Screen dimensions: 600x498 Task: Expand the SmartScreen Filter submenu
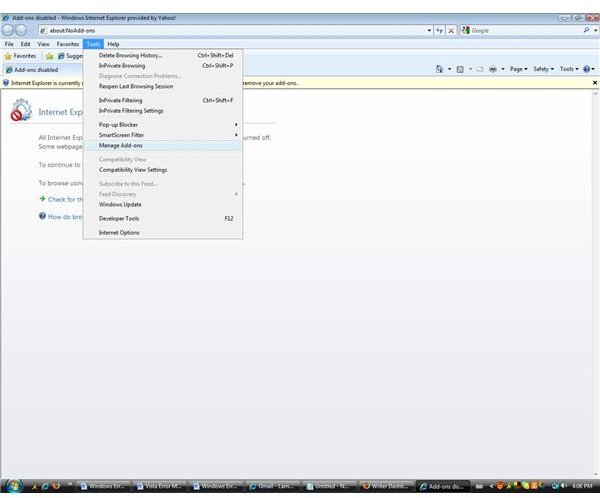pos(163,135)
